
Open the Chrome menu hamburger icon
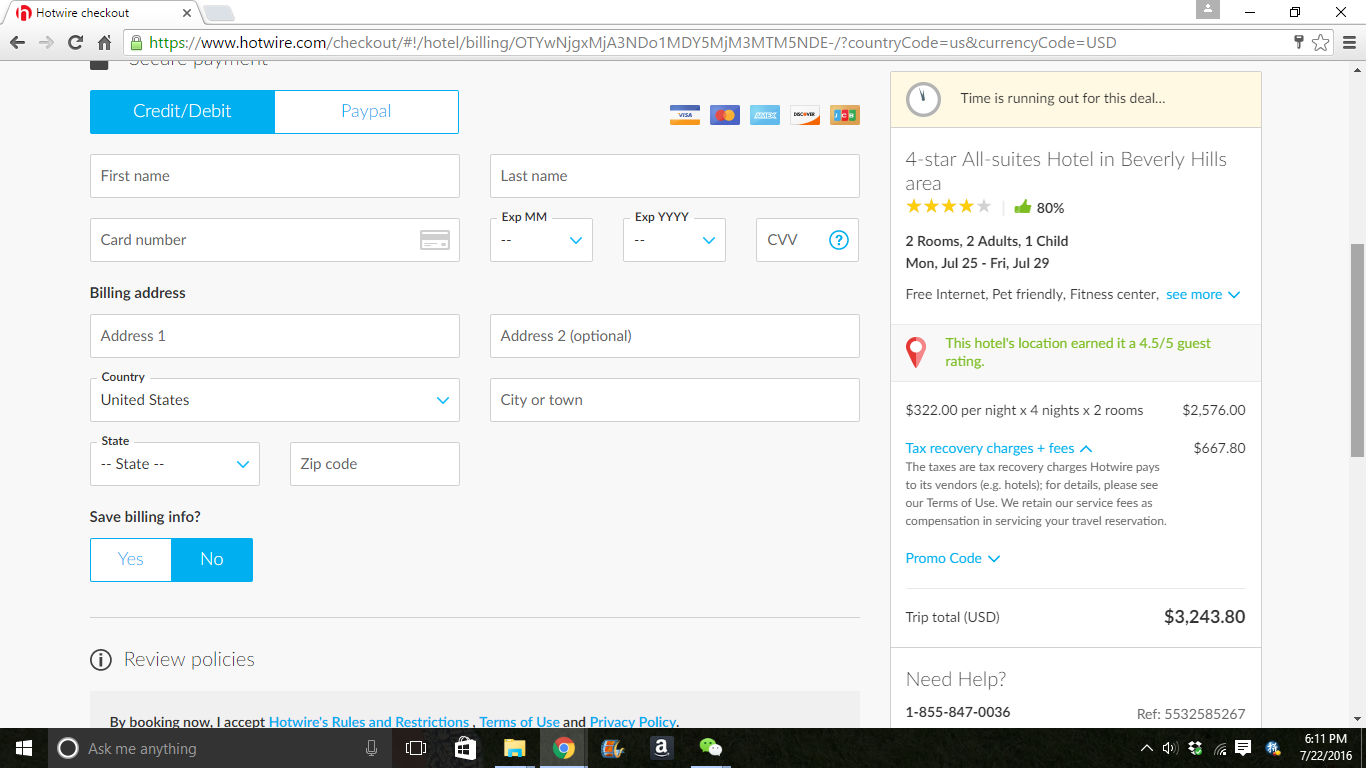[x=1346, y=43]
